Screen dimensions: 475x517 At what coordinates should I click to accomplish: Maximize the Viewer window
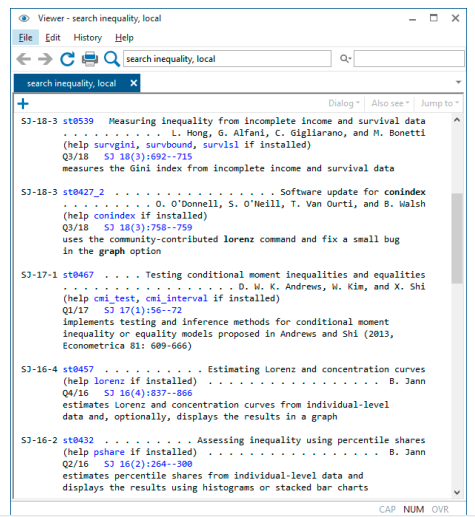coord(433,18)
